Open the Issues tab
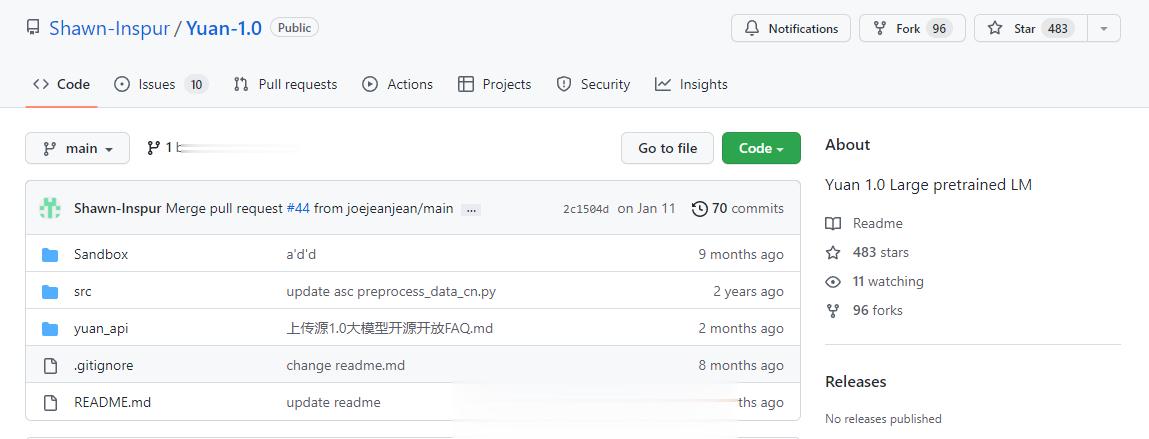The height and width of the screenshot is (439, 1149). [161, 84]
